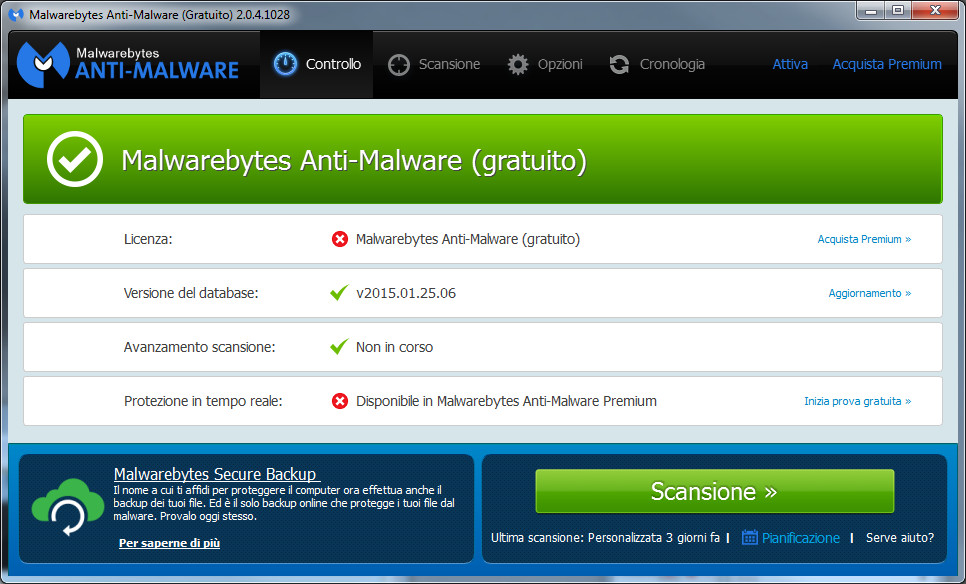This screenshot has height=584, width=966.
Task: Click Per saperne di più link
Action: (x=169, y=543)
